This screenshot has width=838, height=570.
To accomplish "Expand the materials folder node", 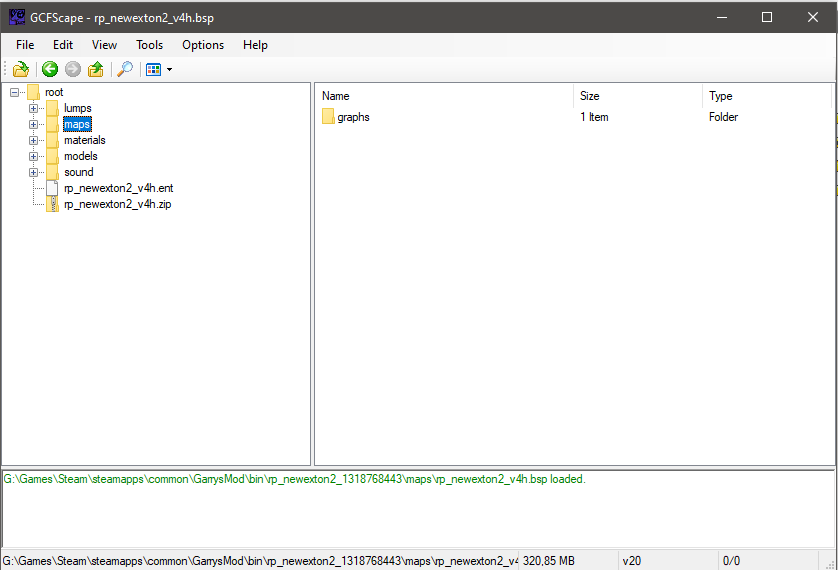I will coord(33,140).
